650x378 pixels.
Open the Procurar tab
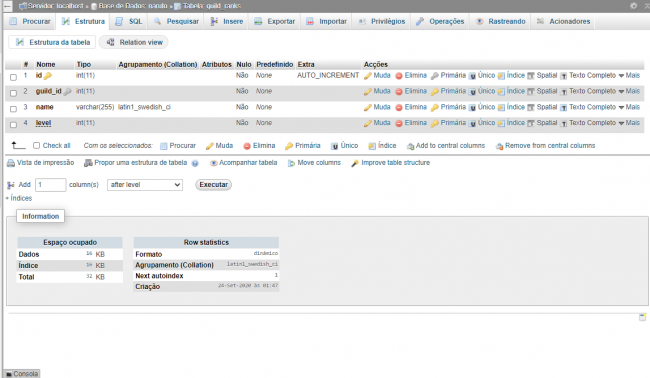(x=30, y=22)
